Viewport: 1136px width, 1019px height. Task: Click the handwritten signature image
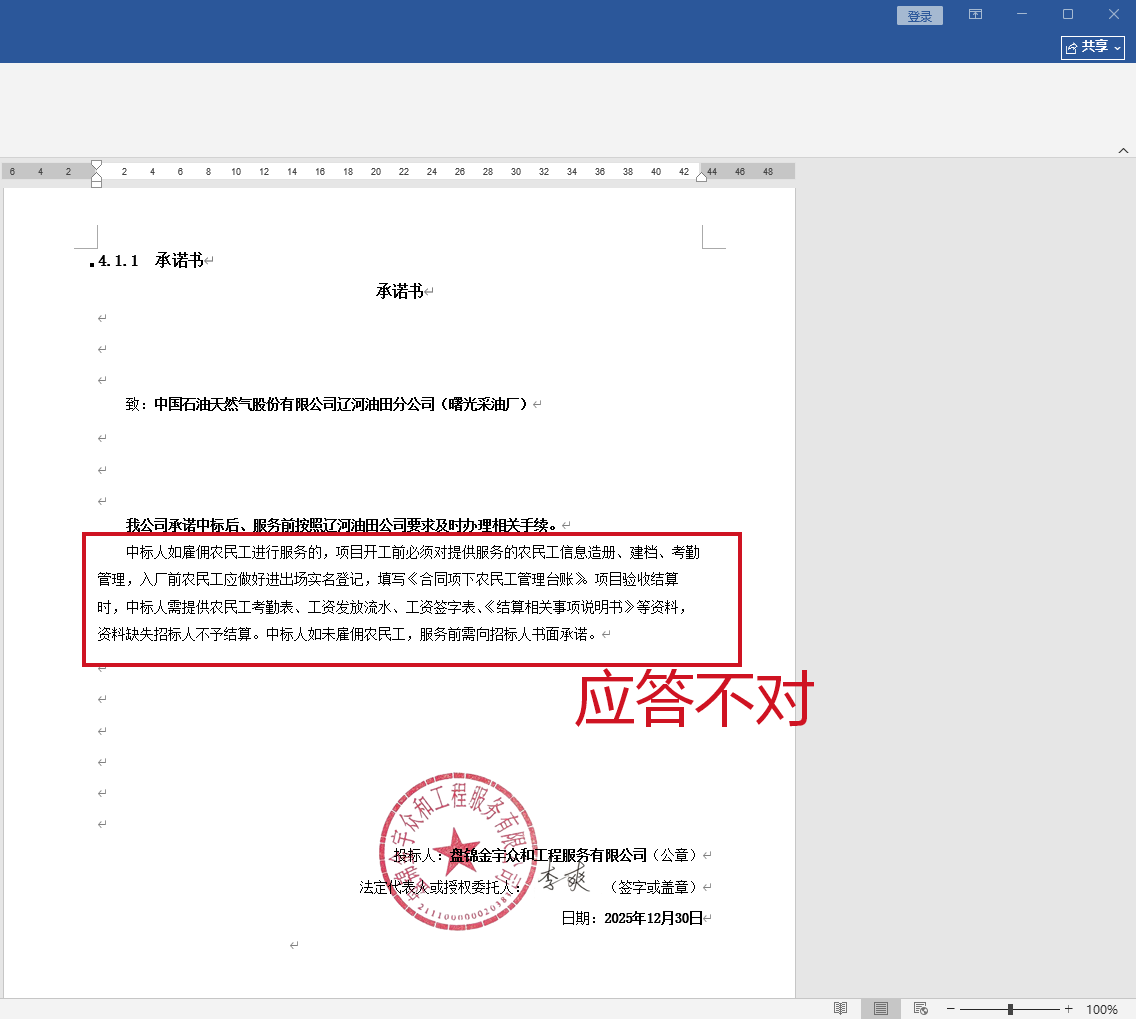coord(564,877)
